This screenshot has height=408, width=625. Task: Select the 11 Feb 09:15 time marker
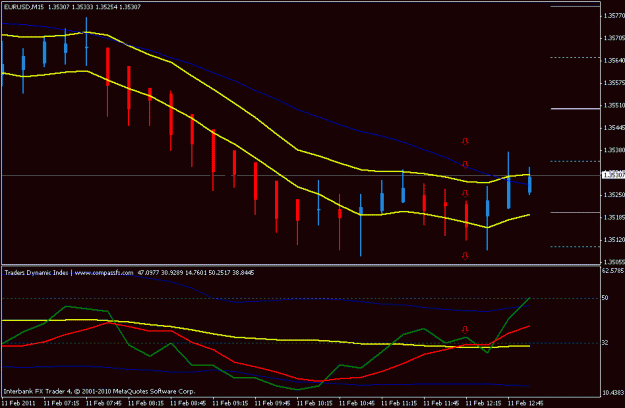(230, 403)
